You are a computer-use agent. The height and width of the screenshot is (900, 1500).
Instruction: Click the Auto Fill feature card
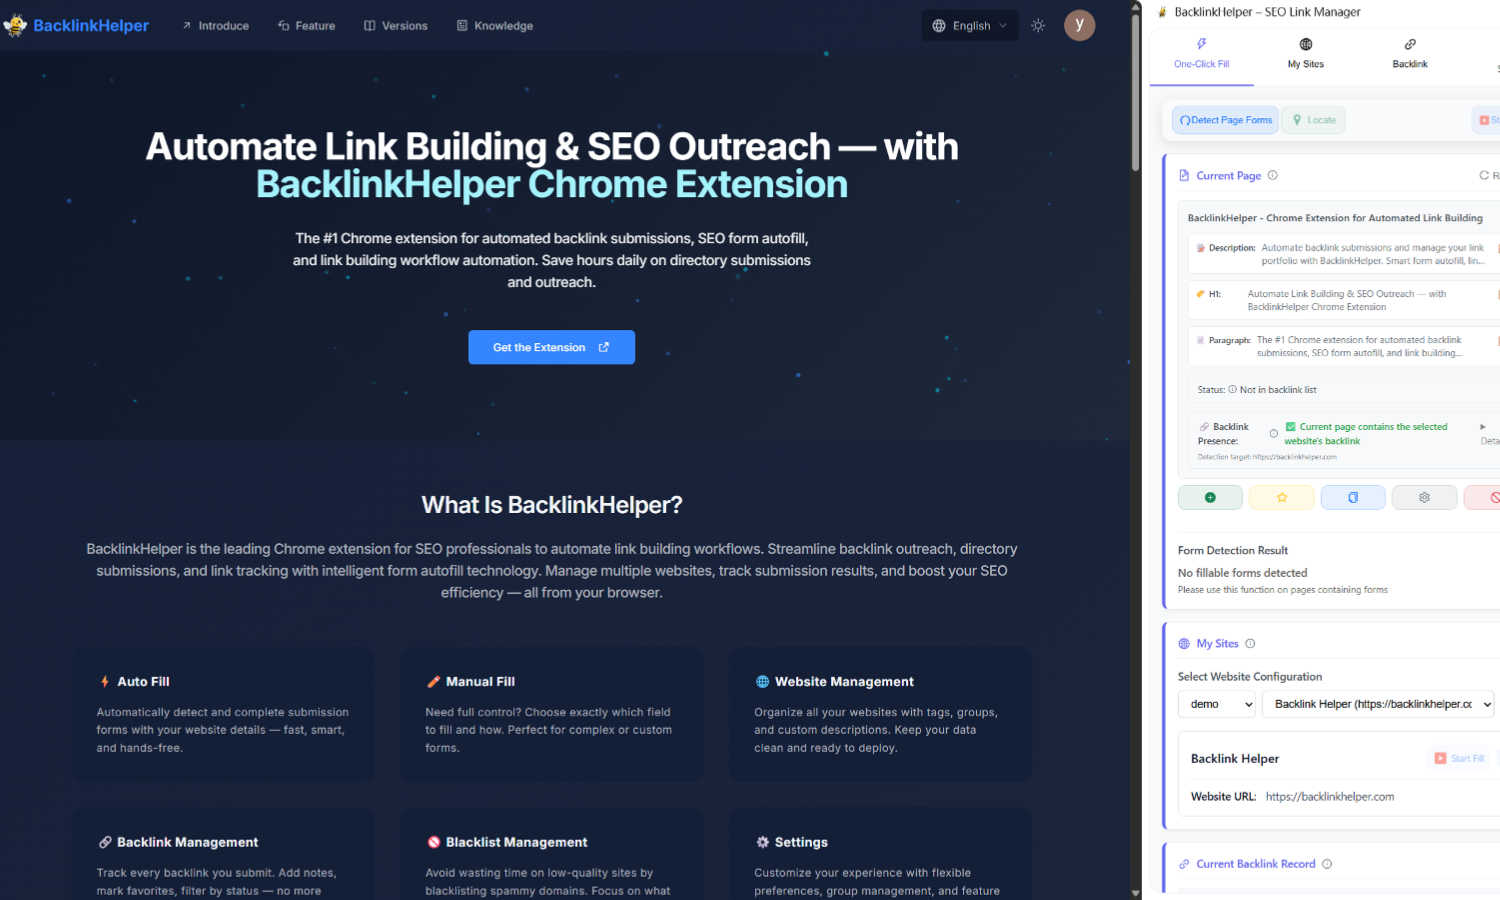223,714
